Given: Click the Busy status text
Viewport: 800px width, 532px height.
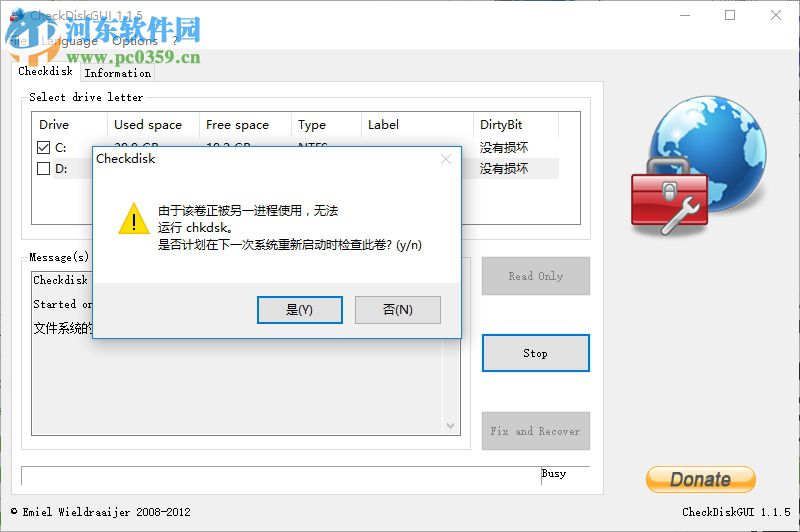Looking at the screenshot, I should 554,473.
